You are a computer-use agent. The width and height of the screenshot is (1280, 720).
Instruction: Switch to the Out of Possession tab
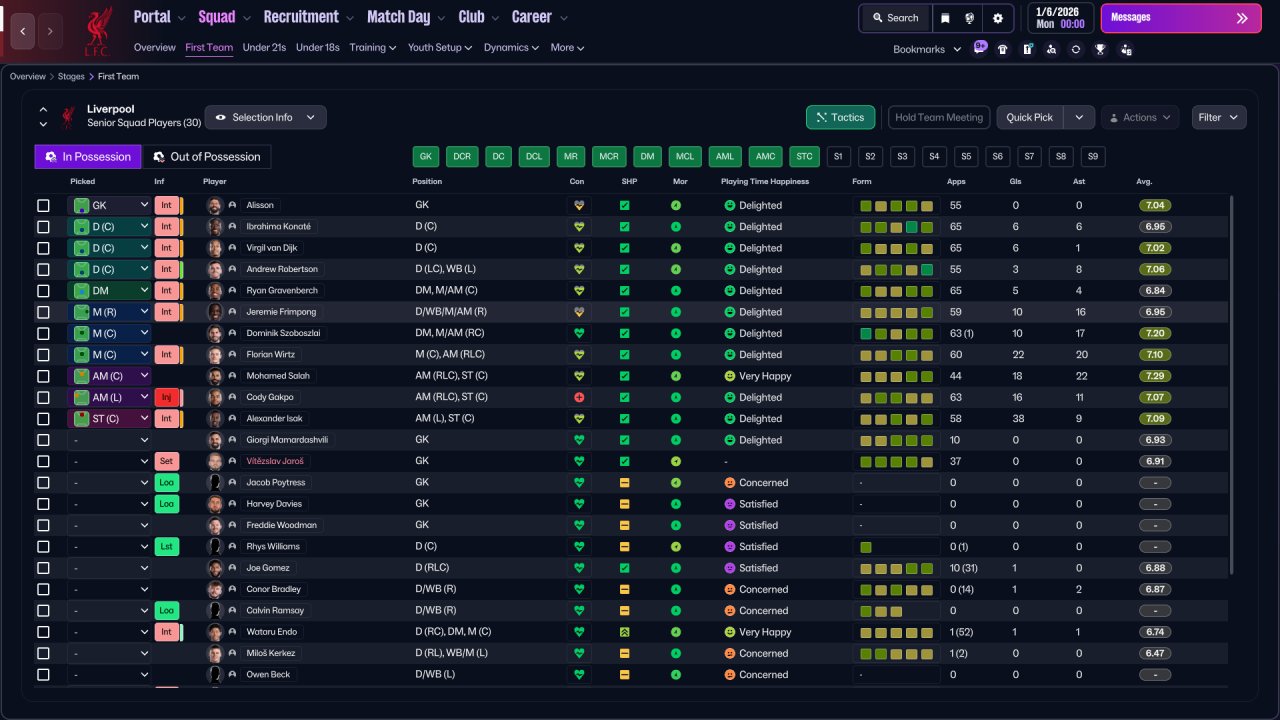pos(206,157)
